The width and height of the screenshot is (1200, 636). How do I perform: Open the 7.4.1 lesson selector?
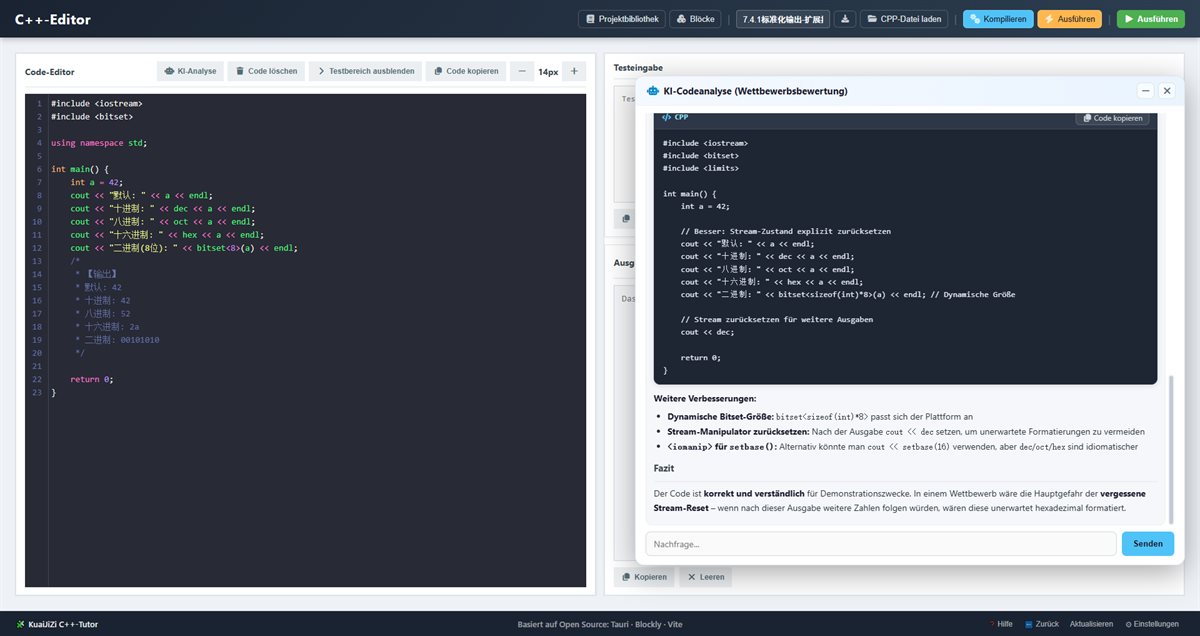(783, 19)
